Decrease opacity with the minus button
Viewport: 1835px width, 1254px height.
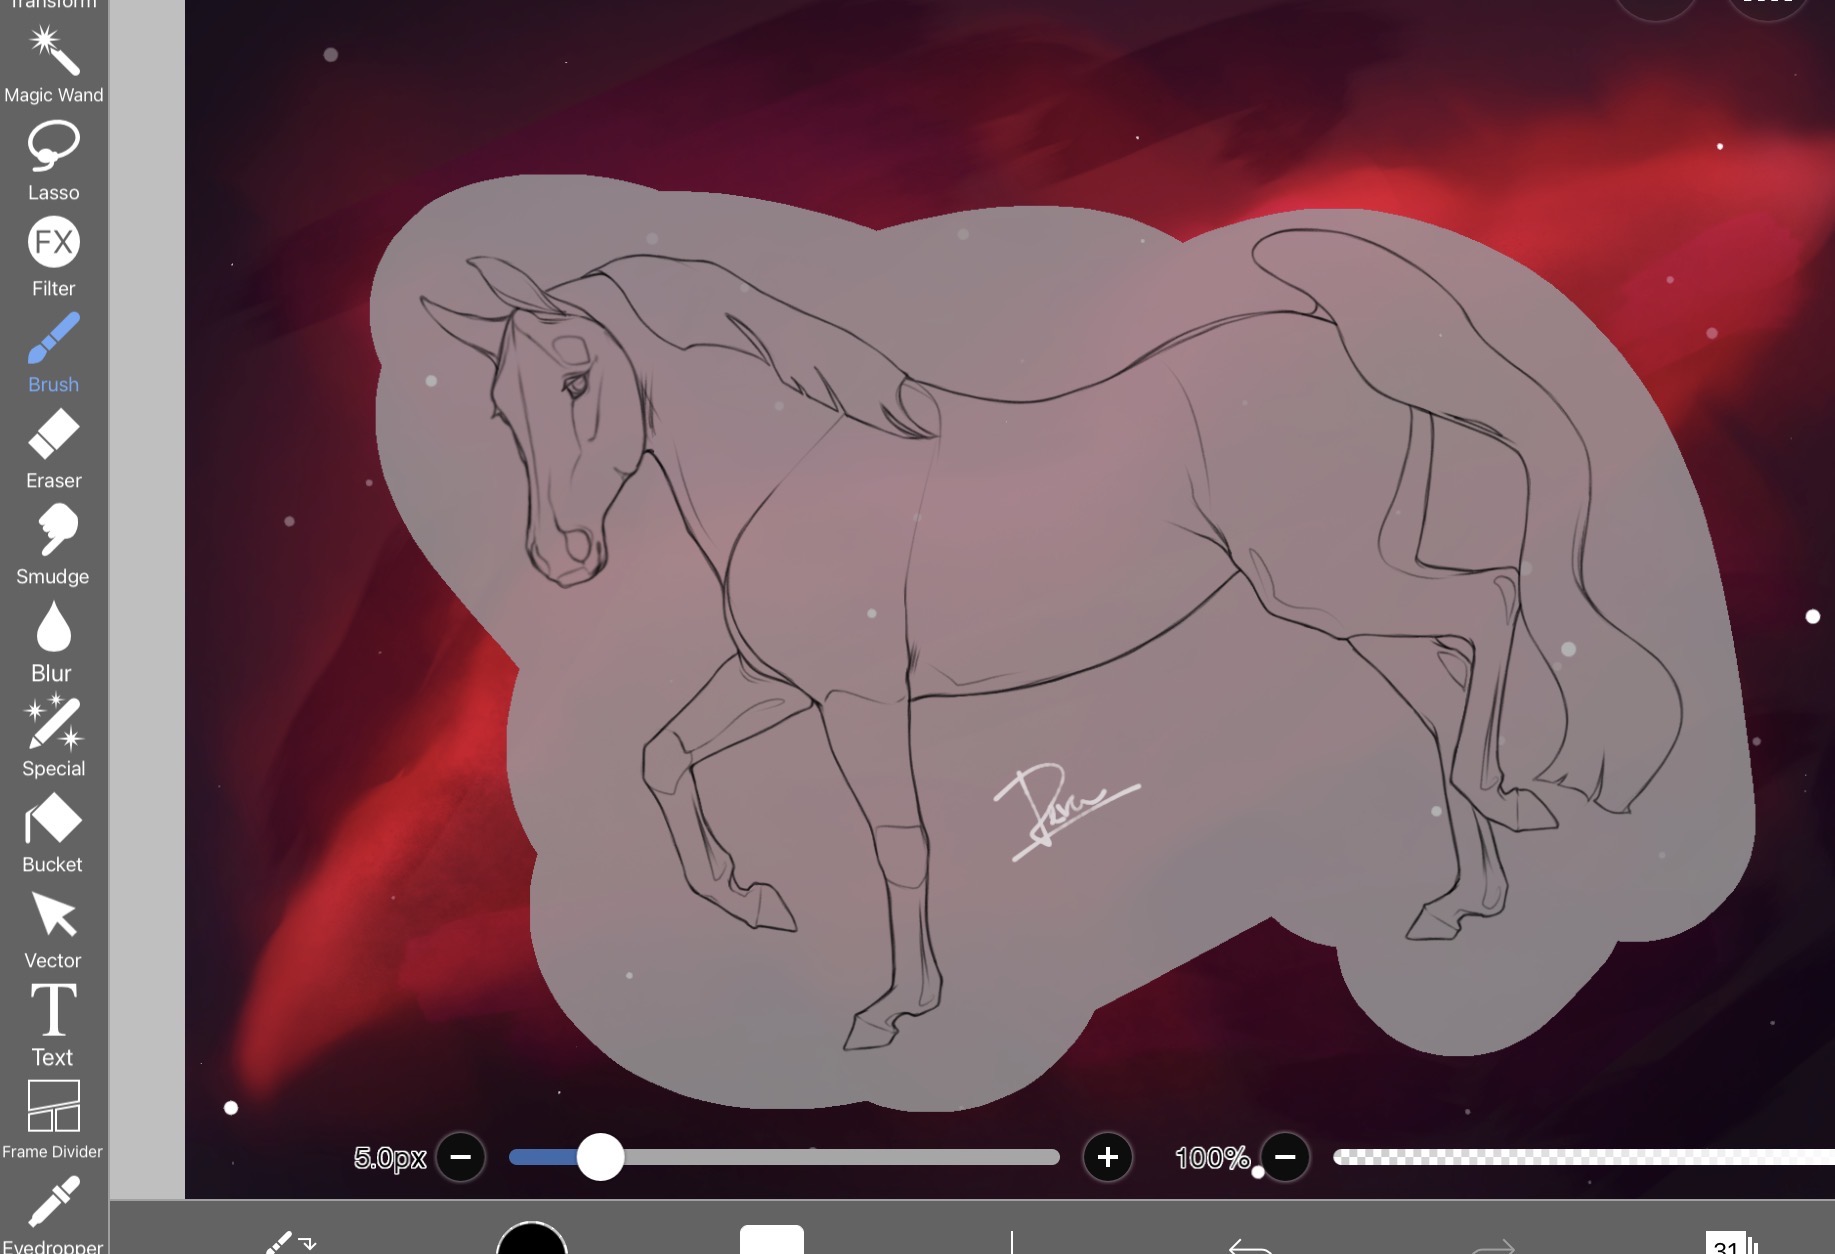pyautogui.click(x=1285, y=1157)
